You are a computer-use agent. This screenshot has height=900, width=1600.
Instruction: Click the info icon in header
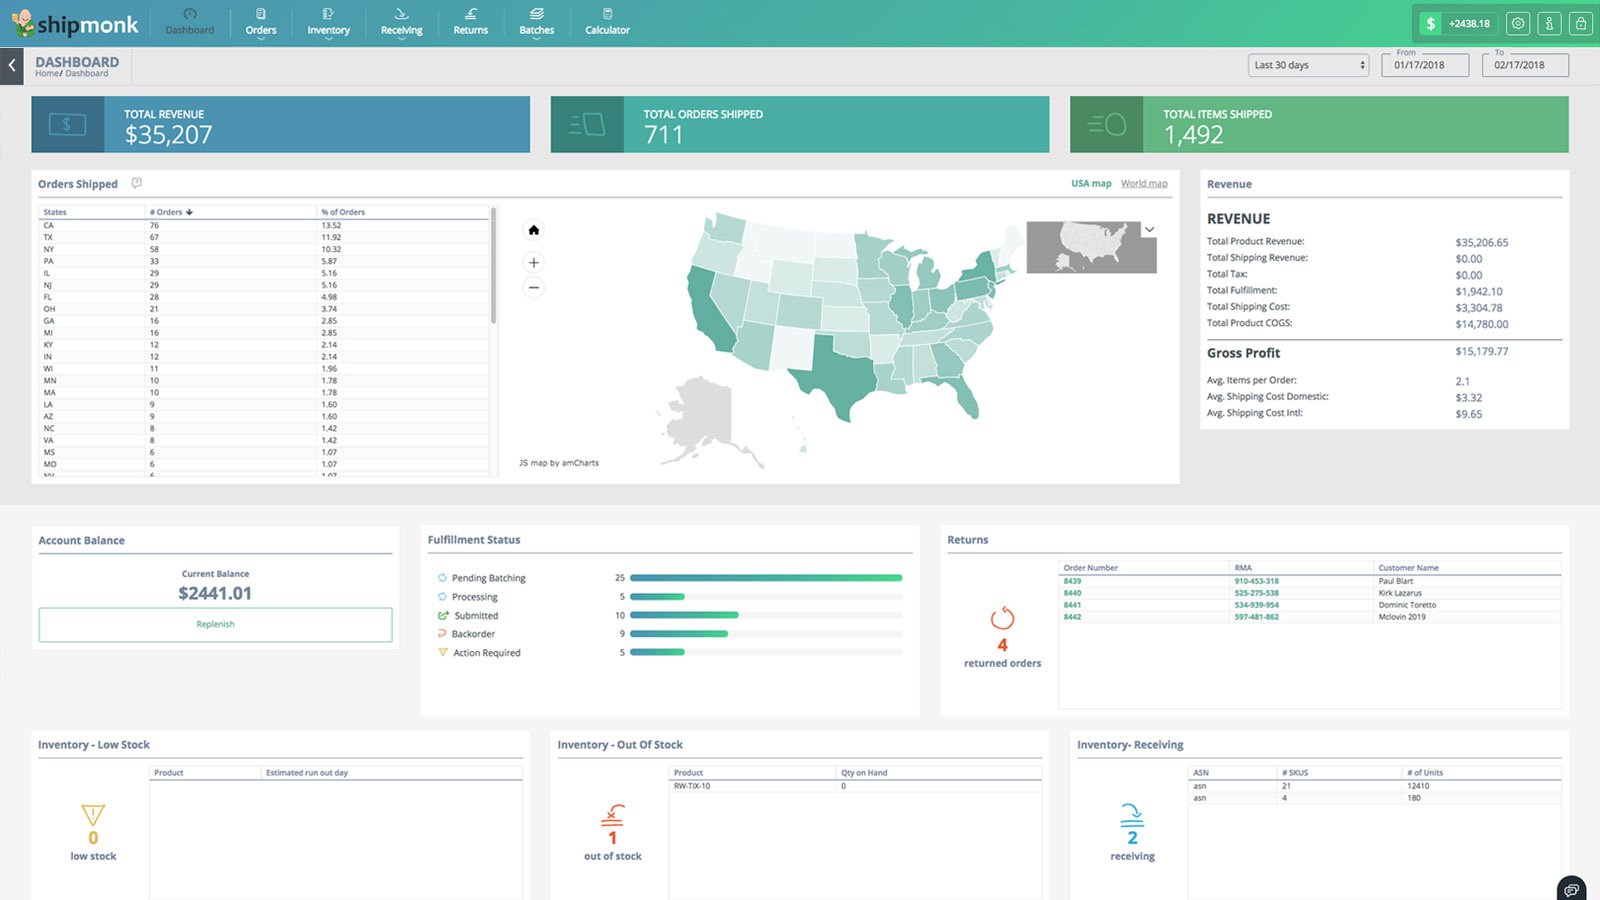[1549, 23]
